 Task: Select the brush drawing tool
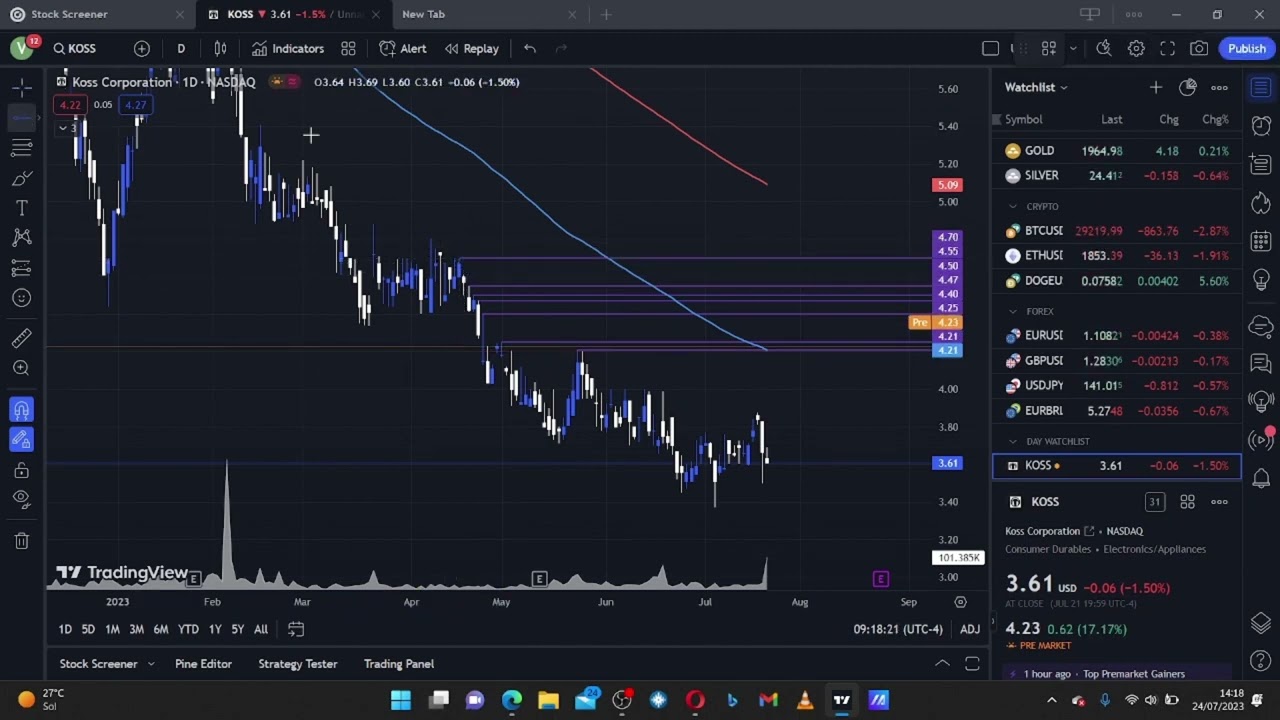click(x=21, y=178)
